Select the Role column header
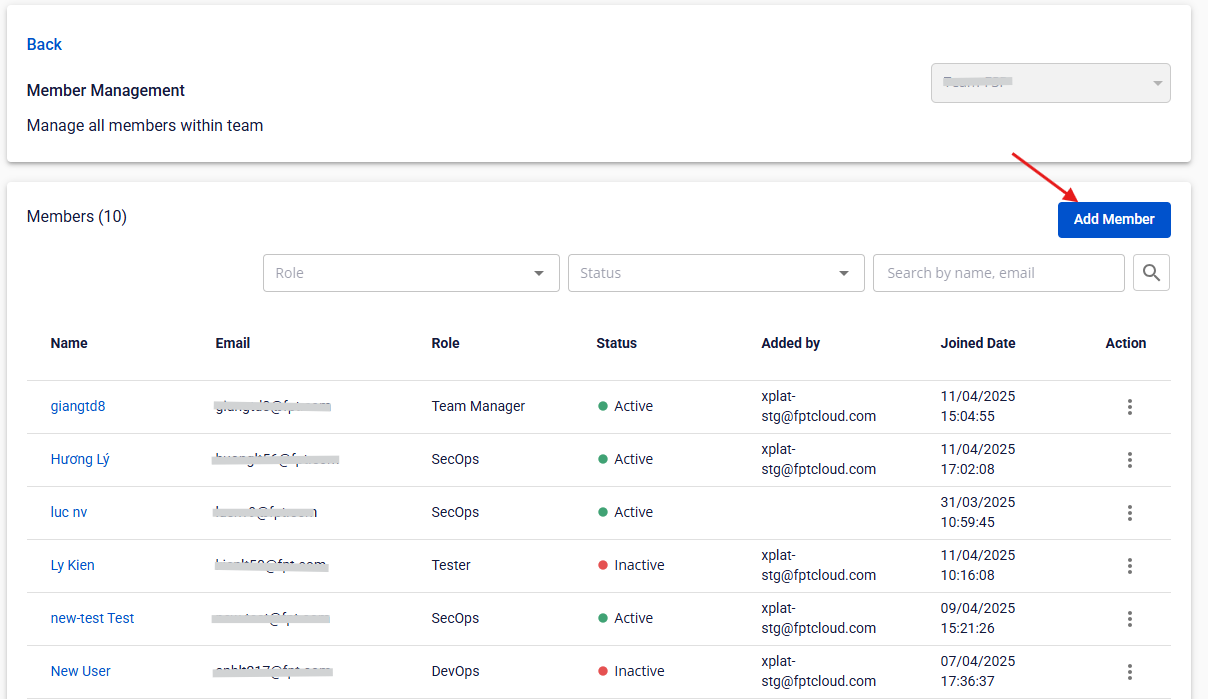 [446, 343]
